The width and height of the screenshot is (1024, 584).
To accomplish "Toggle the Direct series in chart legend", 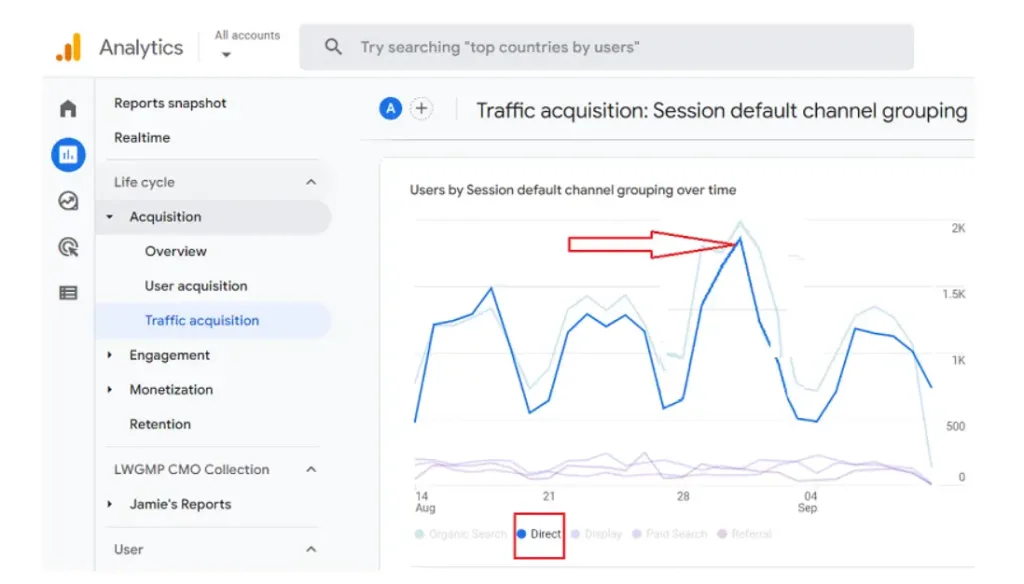I will [x=540, y=534].
